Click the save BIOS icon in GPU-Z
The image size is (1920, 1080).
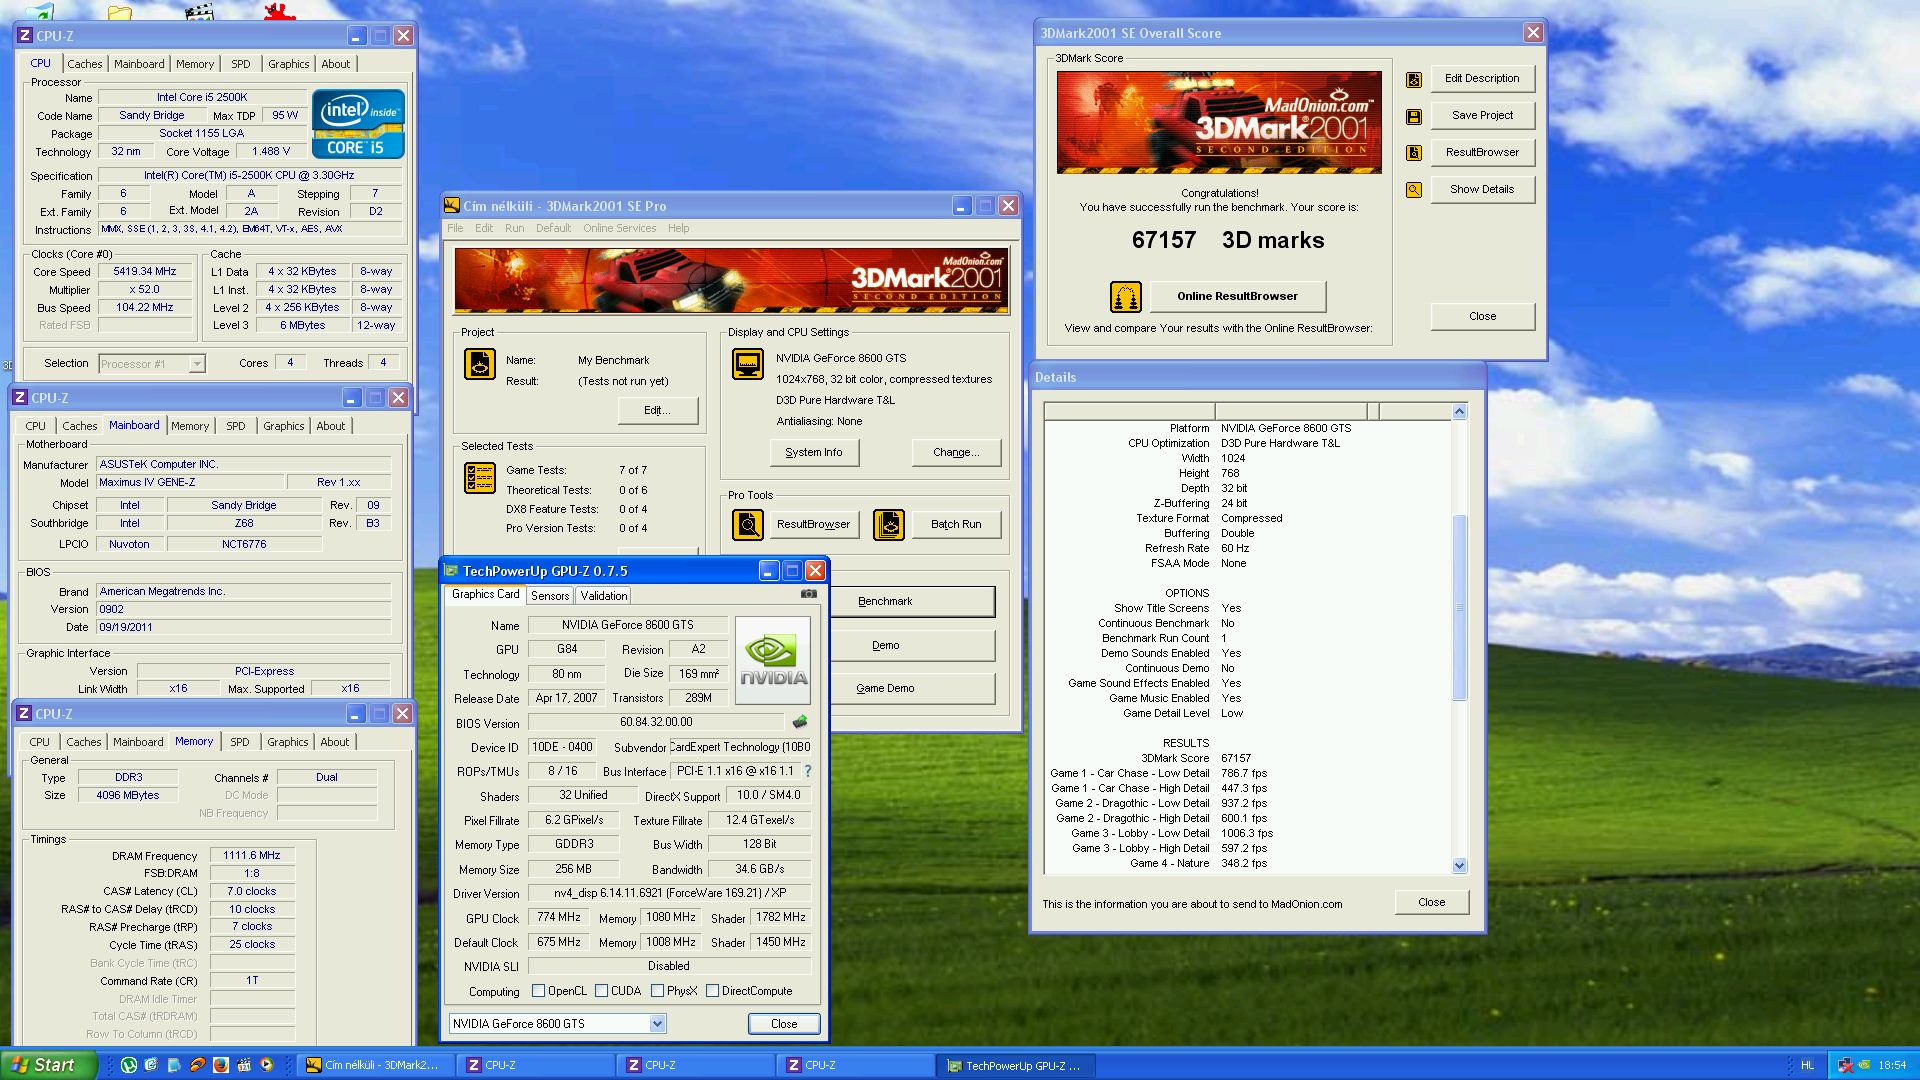(x=800, y=722)
